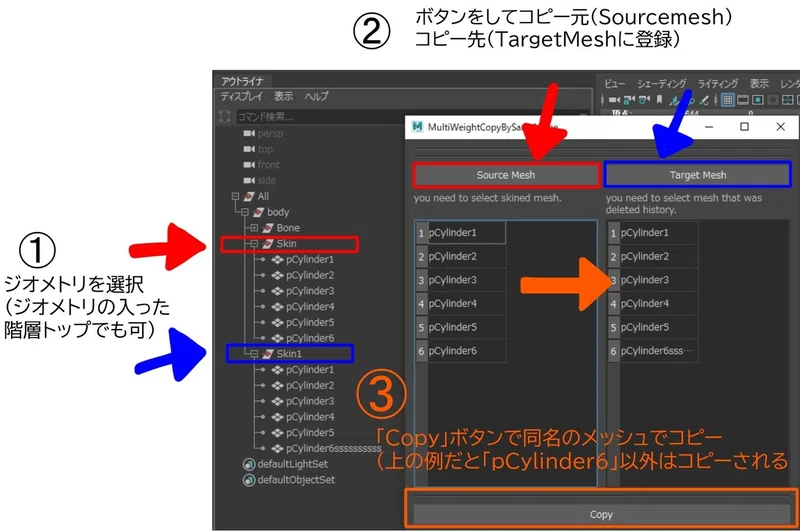800x531 pixels.
Task: Click the persp camera icon in outliner
Action: (x=249, y=134)
